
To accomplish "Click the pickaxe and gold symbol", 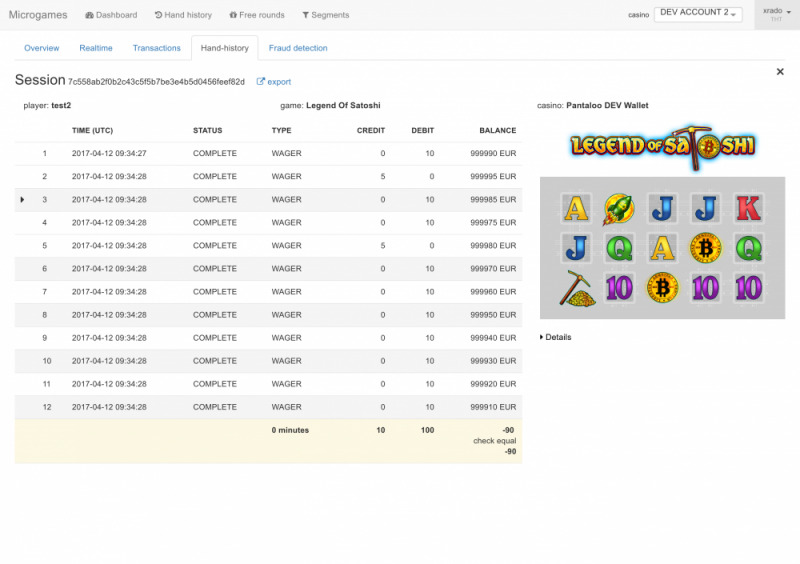I will pos(577,288).
